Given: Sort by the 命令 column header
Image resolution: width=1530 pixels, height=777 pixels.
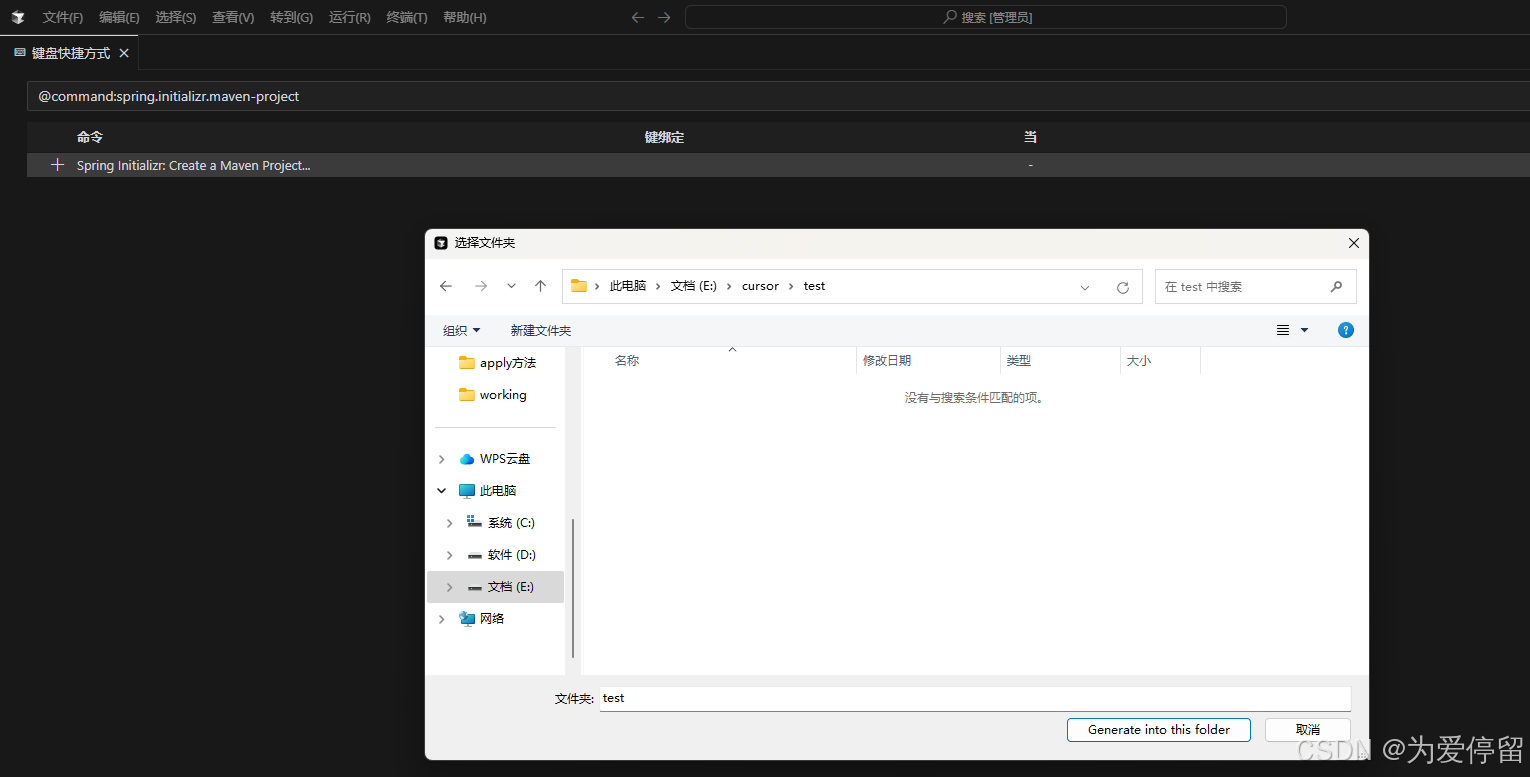Looking at the screenshot, I should [90, 137].
